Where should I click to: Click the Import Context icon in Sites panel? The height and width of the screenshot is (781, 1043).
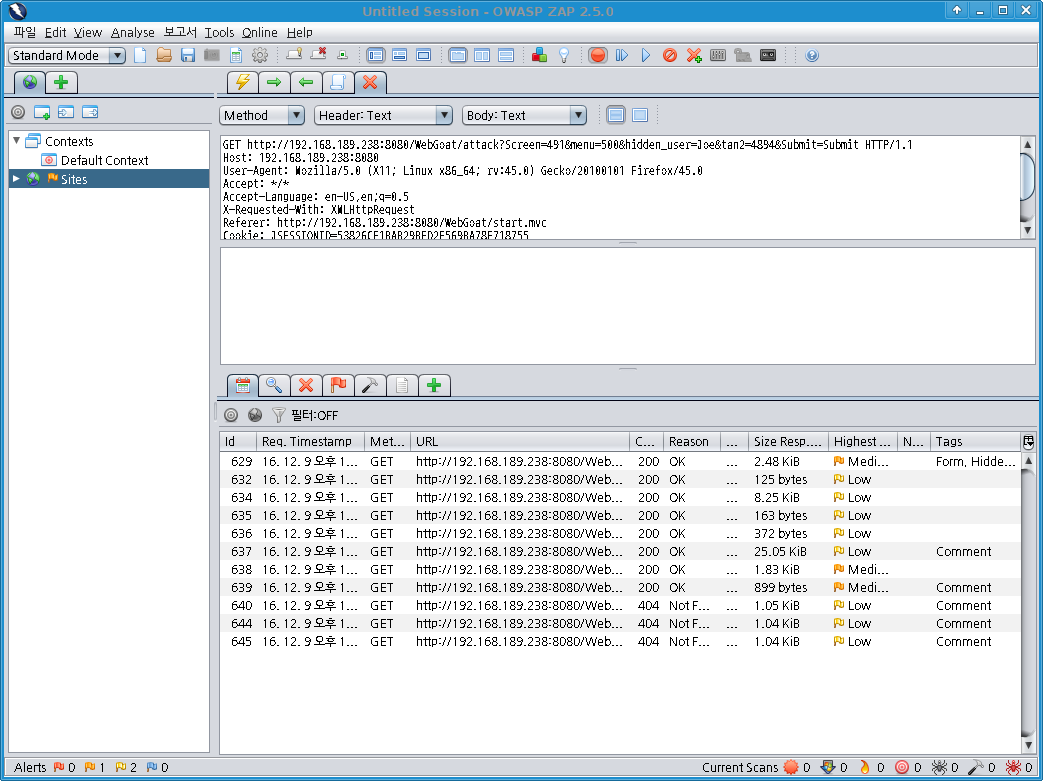(66, 112)
